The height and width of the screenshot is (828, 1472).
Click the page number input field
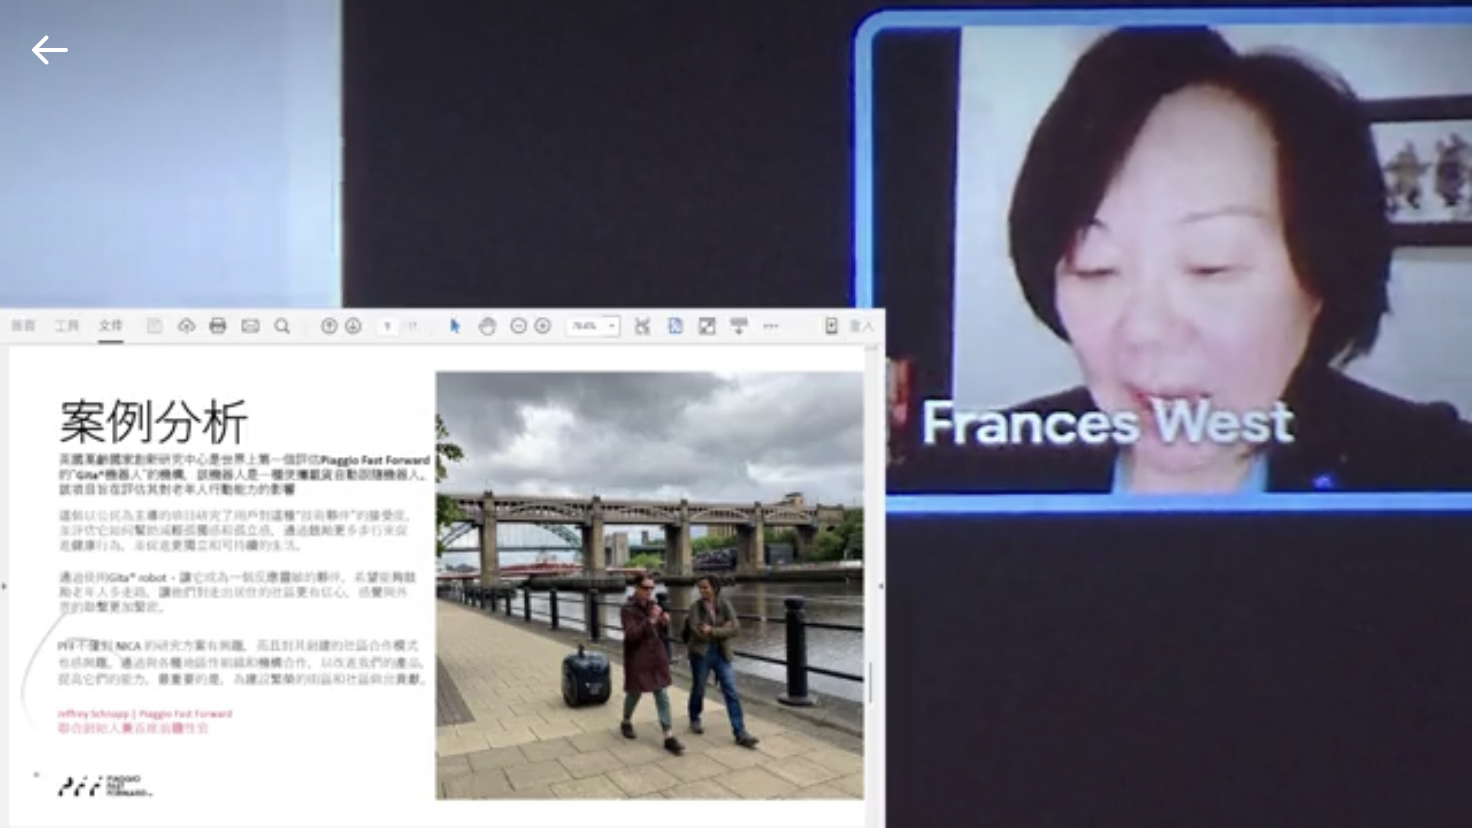388,326
